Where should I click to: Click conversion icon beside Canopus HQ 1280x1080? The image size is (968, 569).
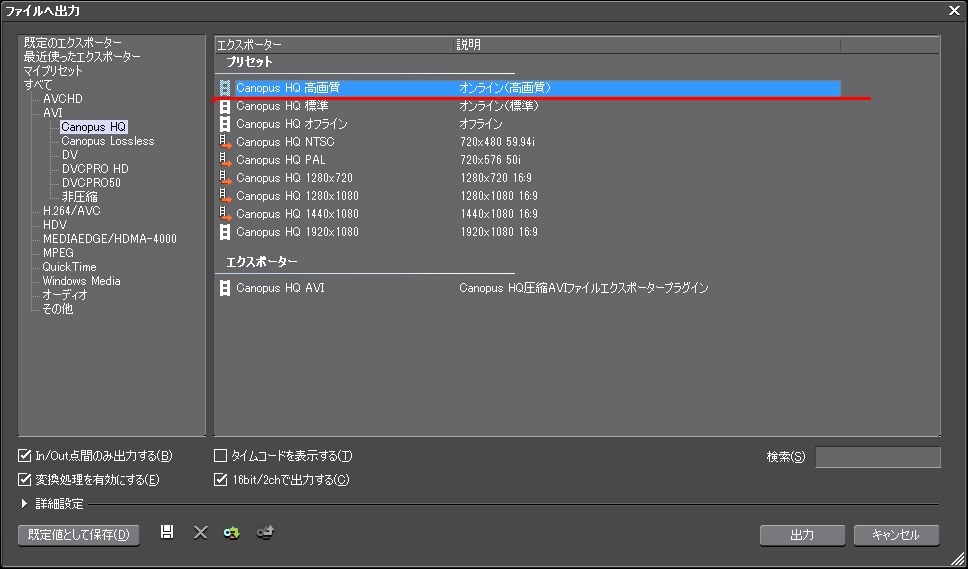225,196
